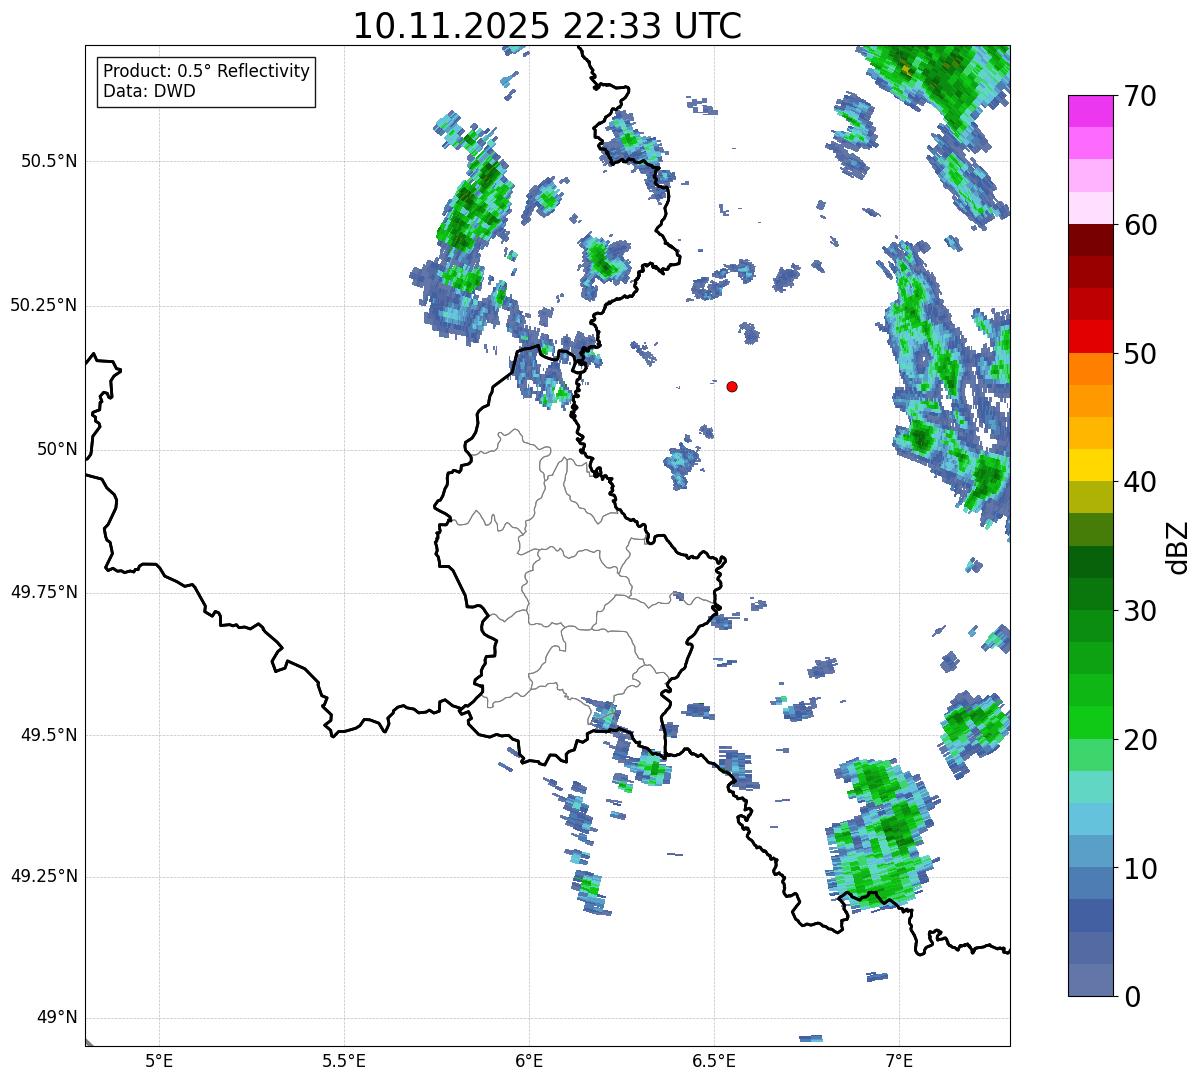
Task: Click the orange colorbar segment just below 50
Action: pyautogui.click(x=1091, y=369)
